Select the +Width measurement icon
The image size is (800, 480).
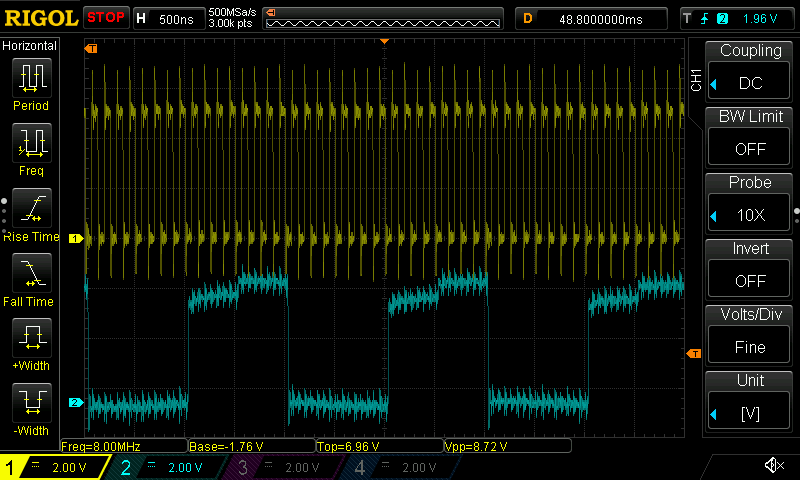tap(32, 337)
